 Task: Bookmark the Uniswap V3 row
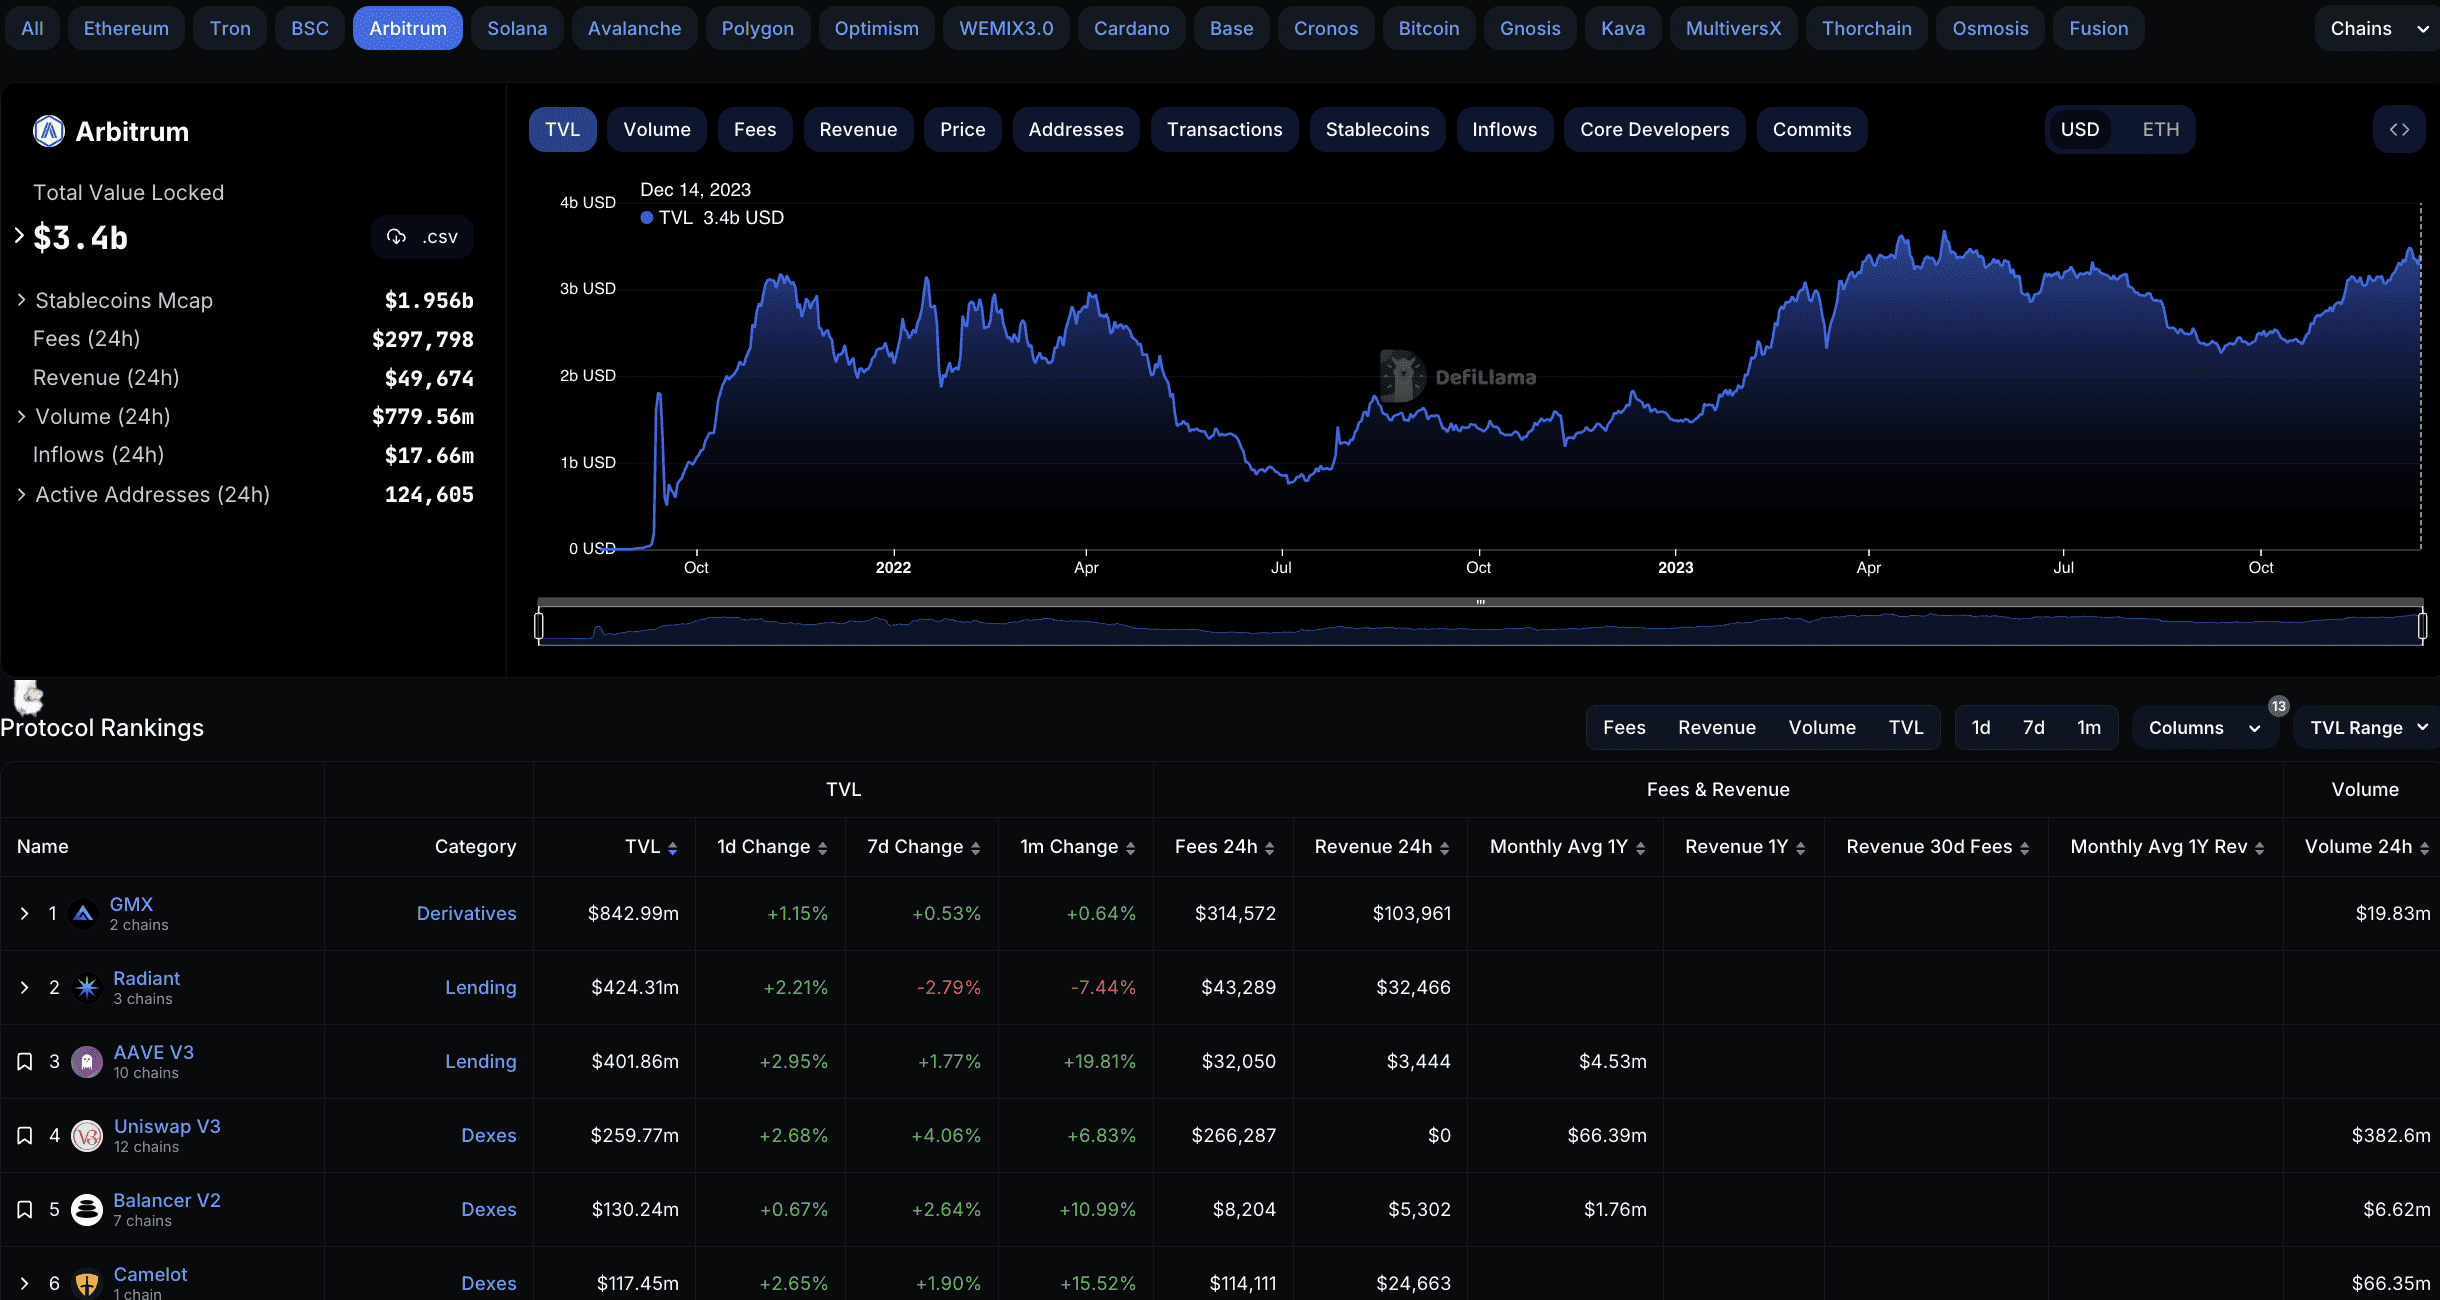[25, 1135]
